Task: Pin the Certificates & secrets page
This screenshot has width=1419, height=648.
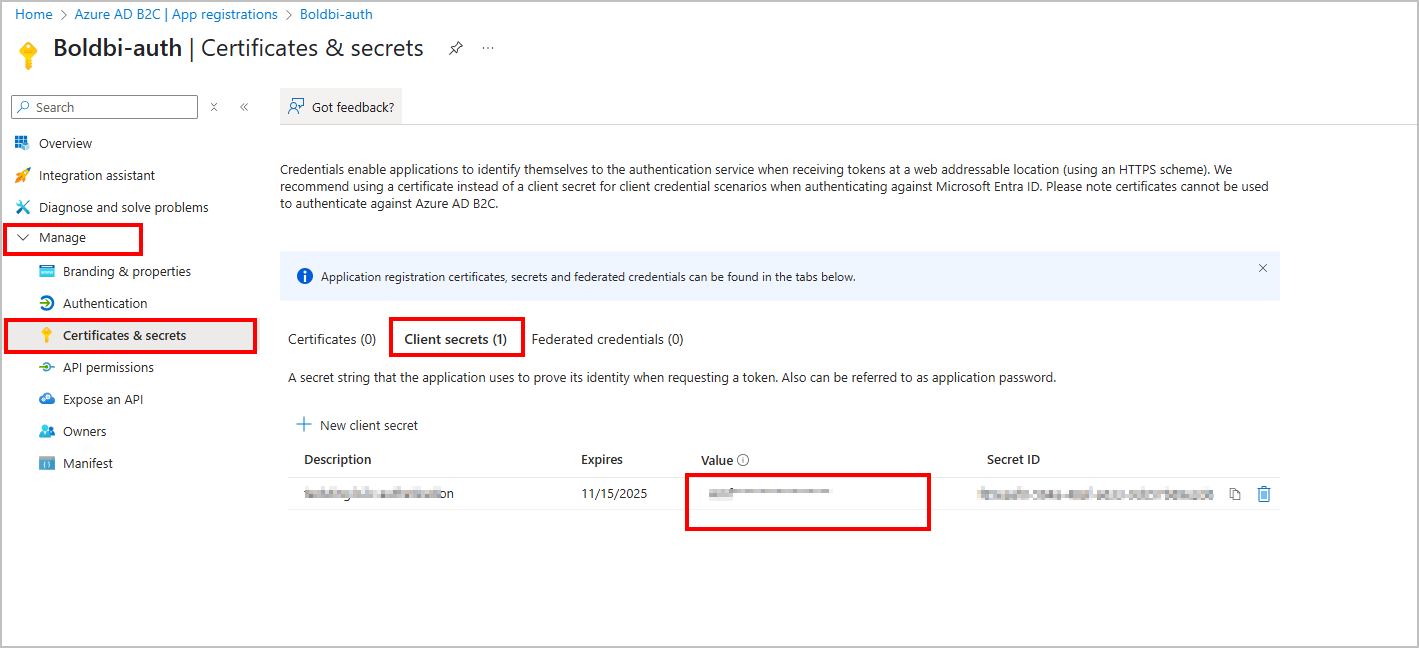Action: click(455, 47)
